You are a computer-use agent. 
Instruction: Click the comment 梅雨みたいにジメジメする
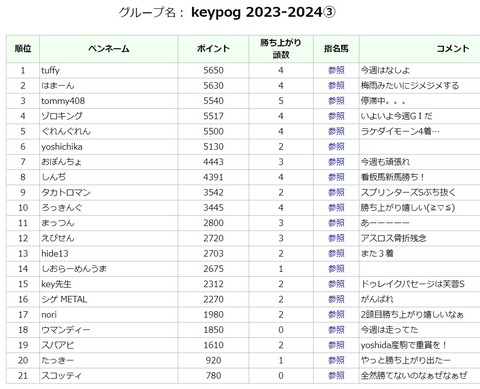click(x=410, y=86)
